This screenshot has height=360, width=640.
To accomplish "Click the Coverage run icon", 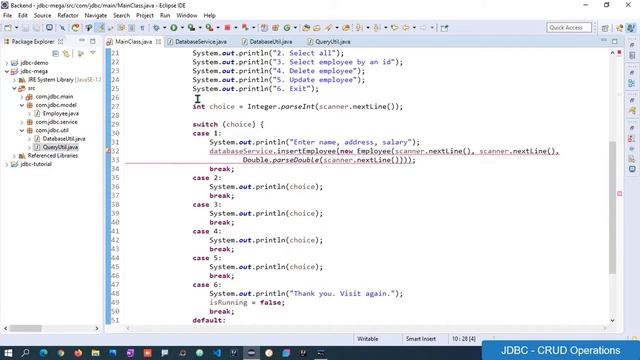I will pyautogui.click(x=191, y=28).
